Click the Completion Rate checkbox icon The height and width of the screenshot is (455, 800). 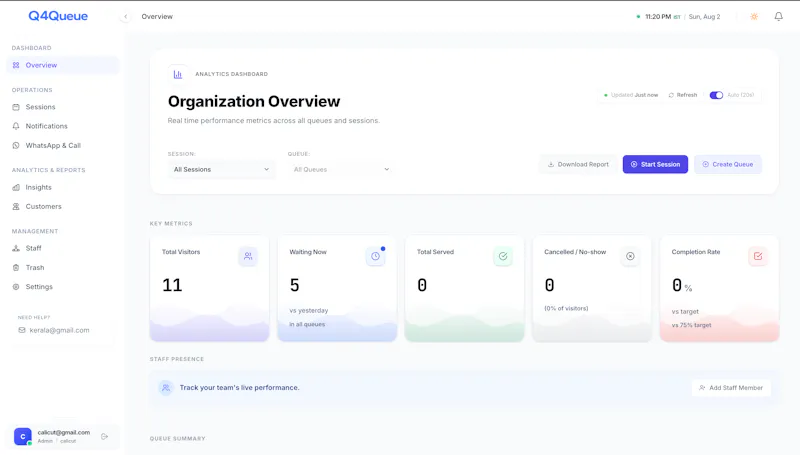(x=758, y=256)
